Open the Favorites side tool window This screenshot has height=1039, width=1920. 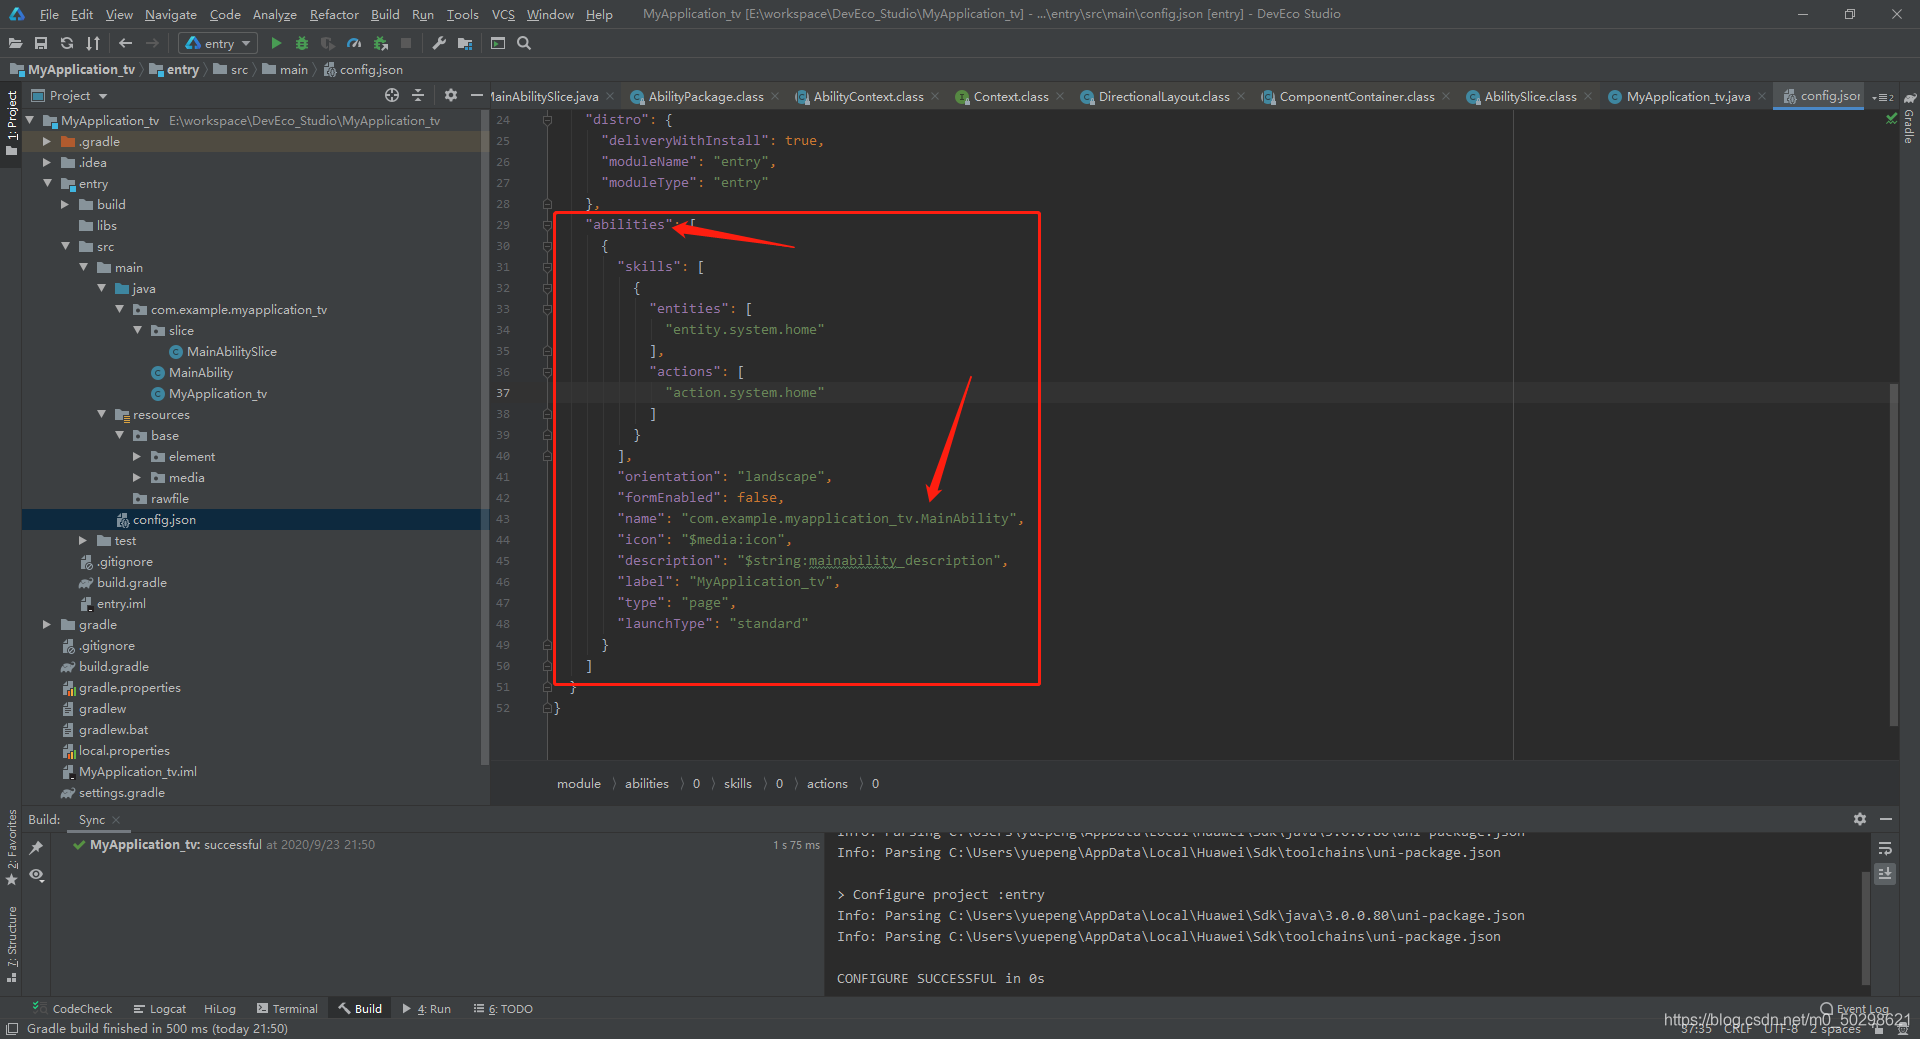[x=11, y=847]
